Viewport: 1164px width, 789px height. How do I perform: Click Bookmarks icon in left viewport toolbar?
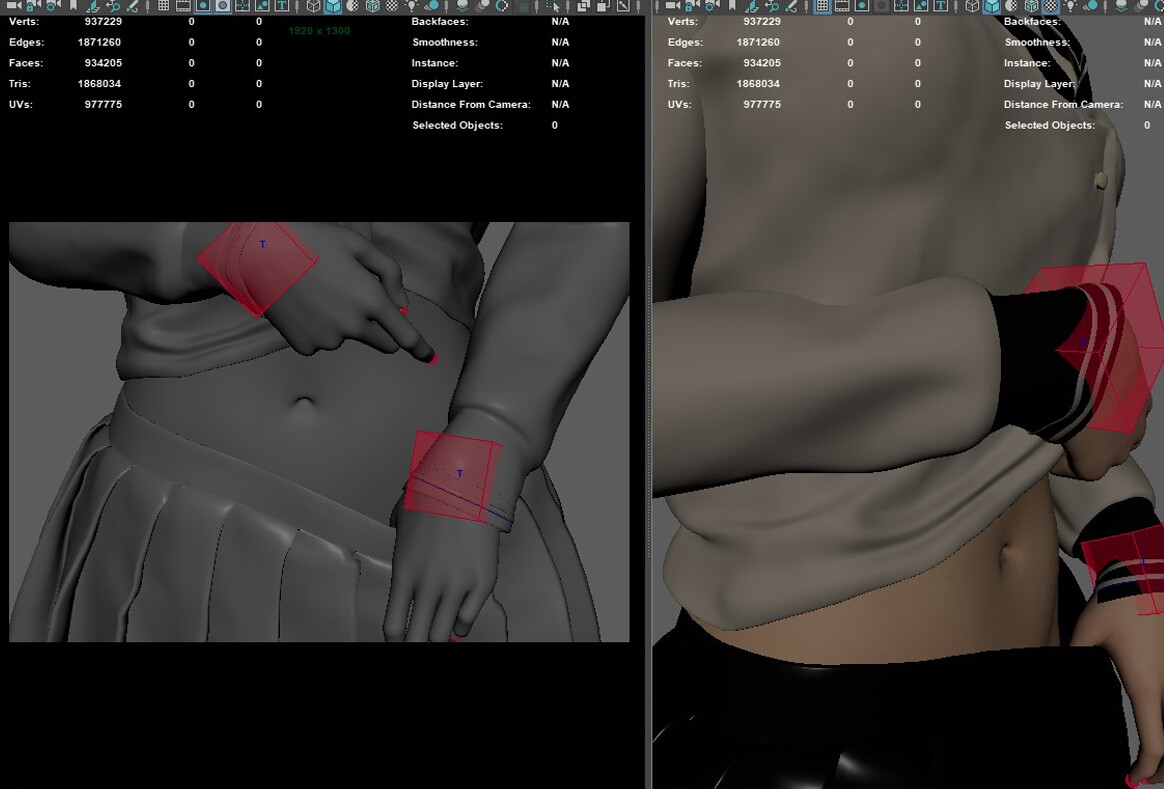(73, 6)
